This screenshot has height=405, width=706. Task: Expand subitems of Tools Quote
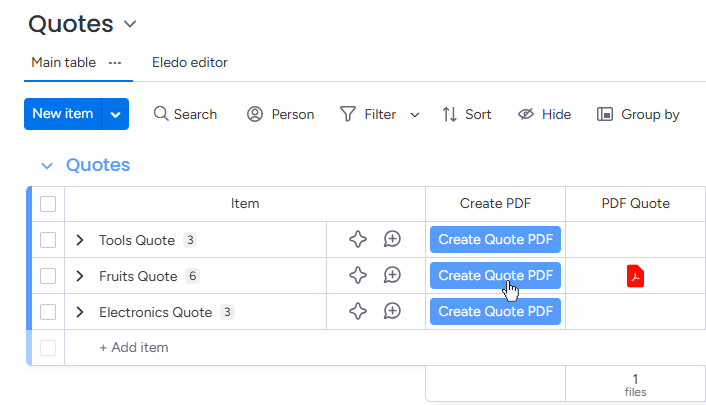pos(80,240)
